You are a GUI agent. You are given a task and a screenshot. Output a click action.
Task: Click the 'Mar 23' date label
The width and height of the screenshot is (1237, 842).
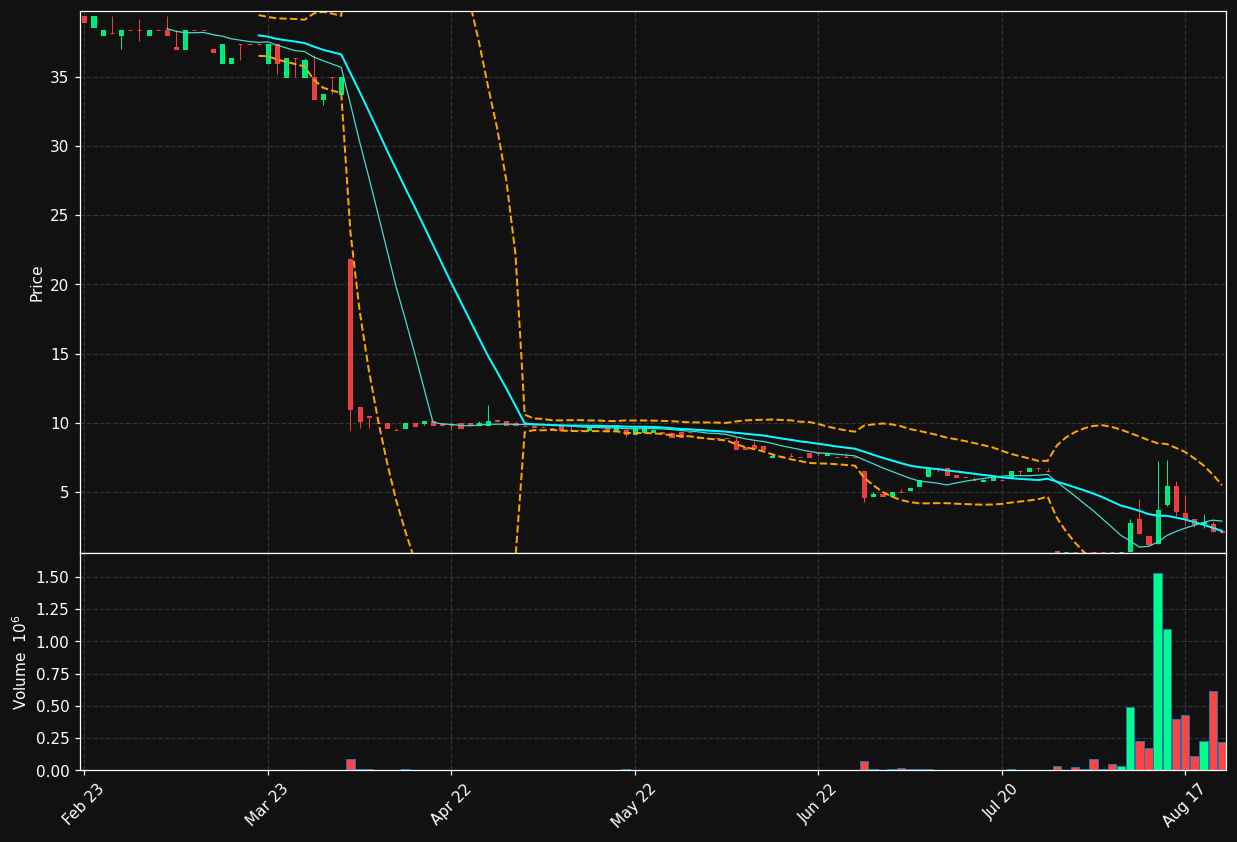[x=266, y=804]
